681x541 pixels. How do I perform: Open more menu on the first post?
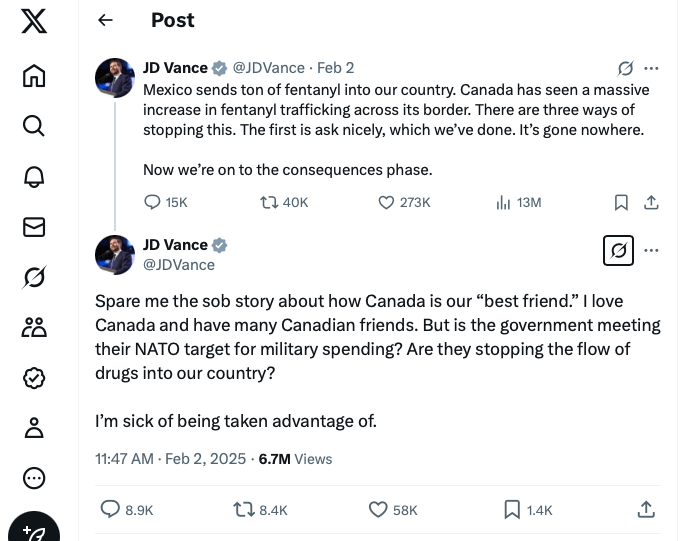pyautogui.click(x=652, y=69)
